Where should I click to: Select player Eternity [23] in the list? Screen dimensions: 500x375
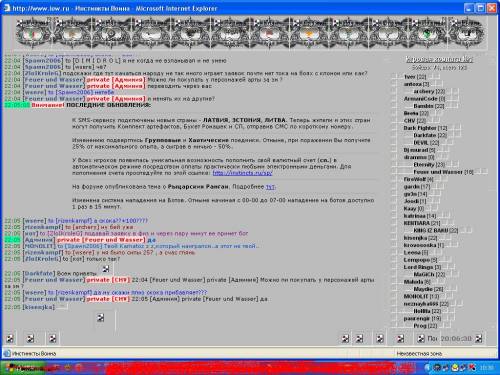click(x=429, y=165)
